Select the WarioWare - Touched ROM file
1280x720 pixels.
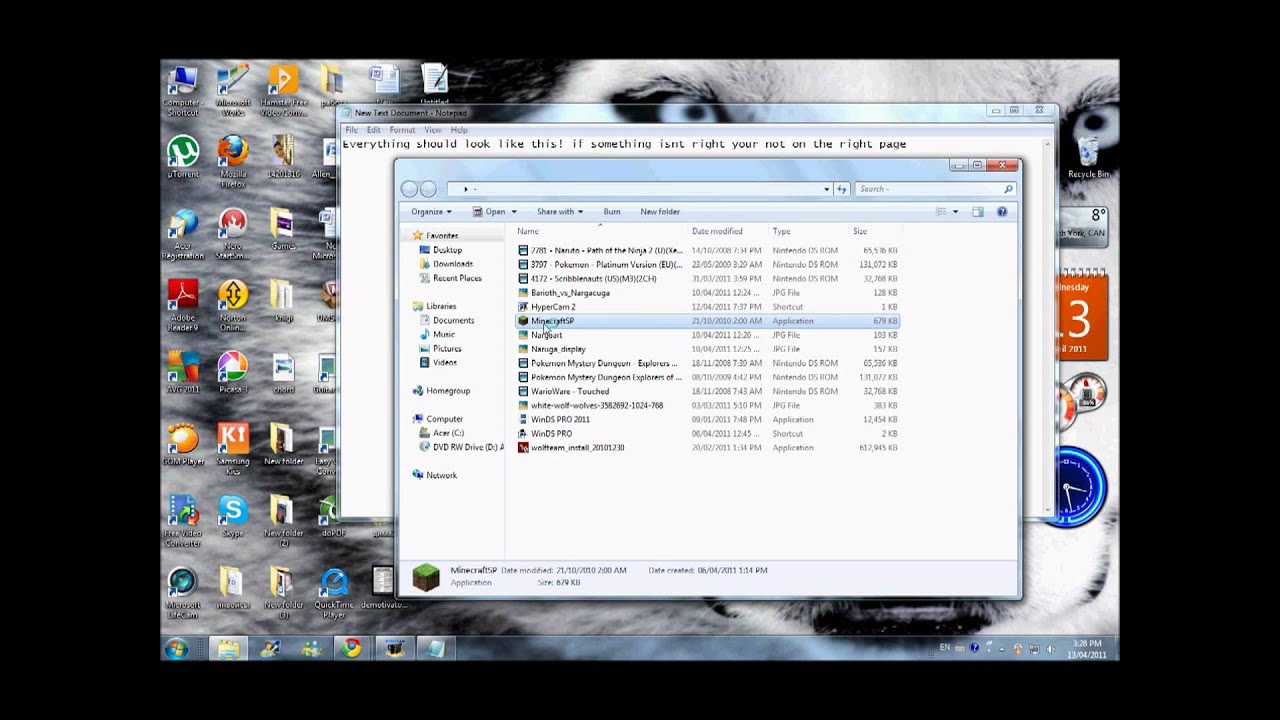707,392
